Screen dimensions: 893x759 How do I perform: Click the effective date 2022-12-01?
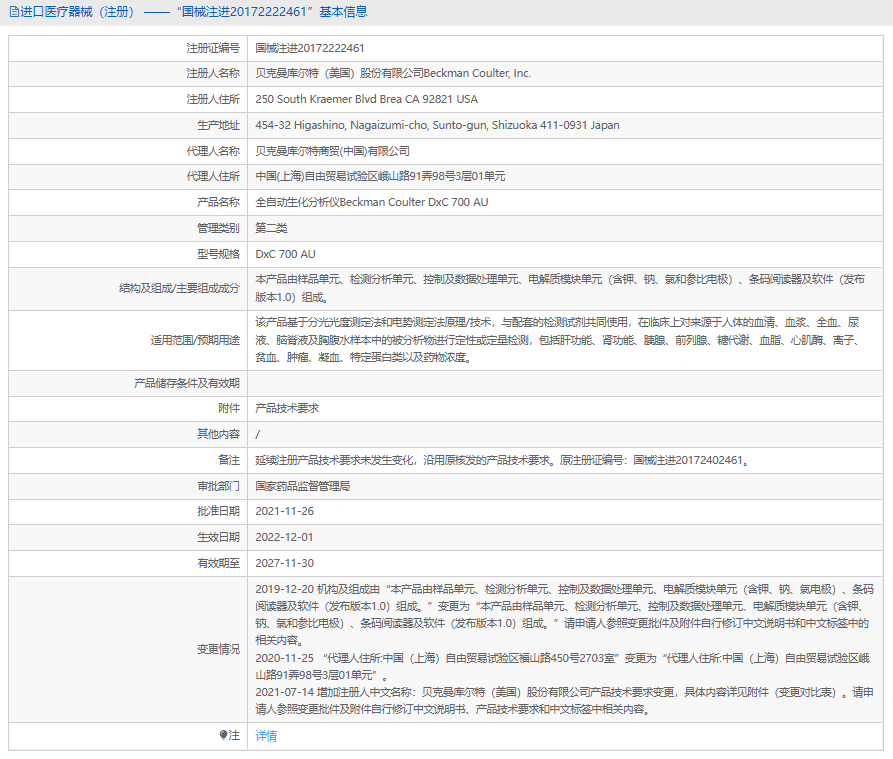click(x=284, y=538)
